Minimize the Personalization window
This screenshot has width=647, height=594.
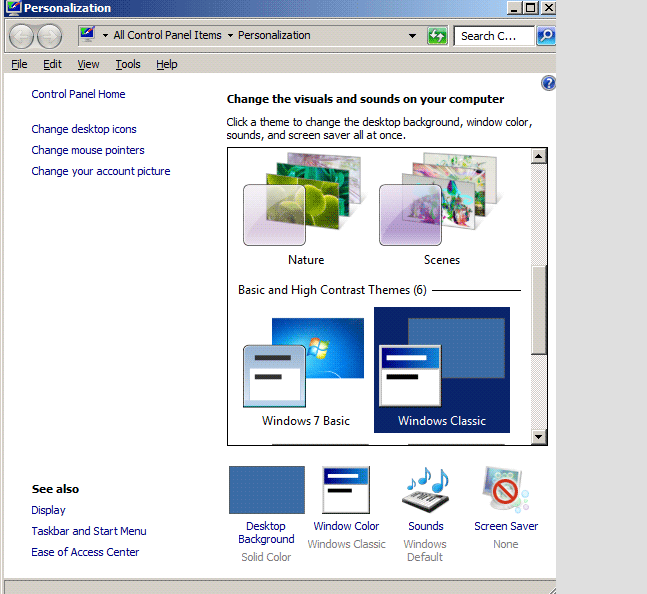pyautogui.click(x=513, y=8)
